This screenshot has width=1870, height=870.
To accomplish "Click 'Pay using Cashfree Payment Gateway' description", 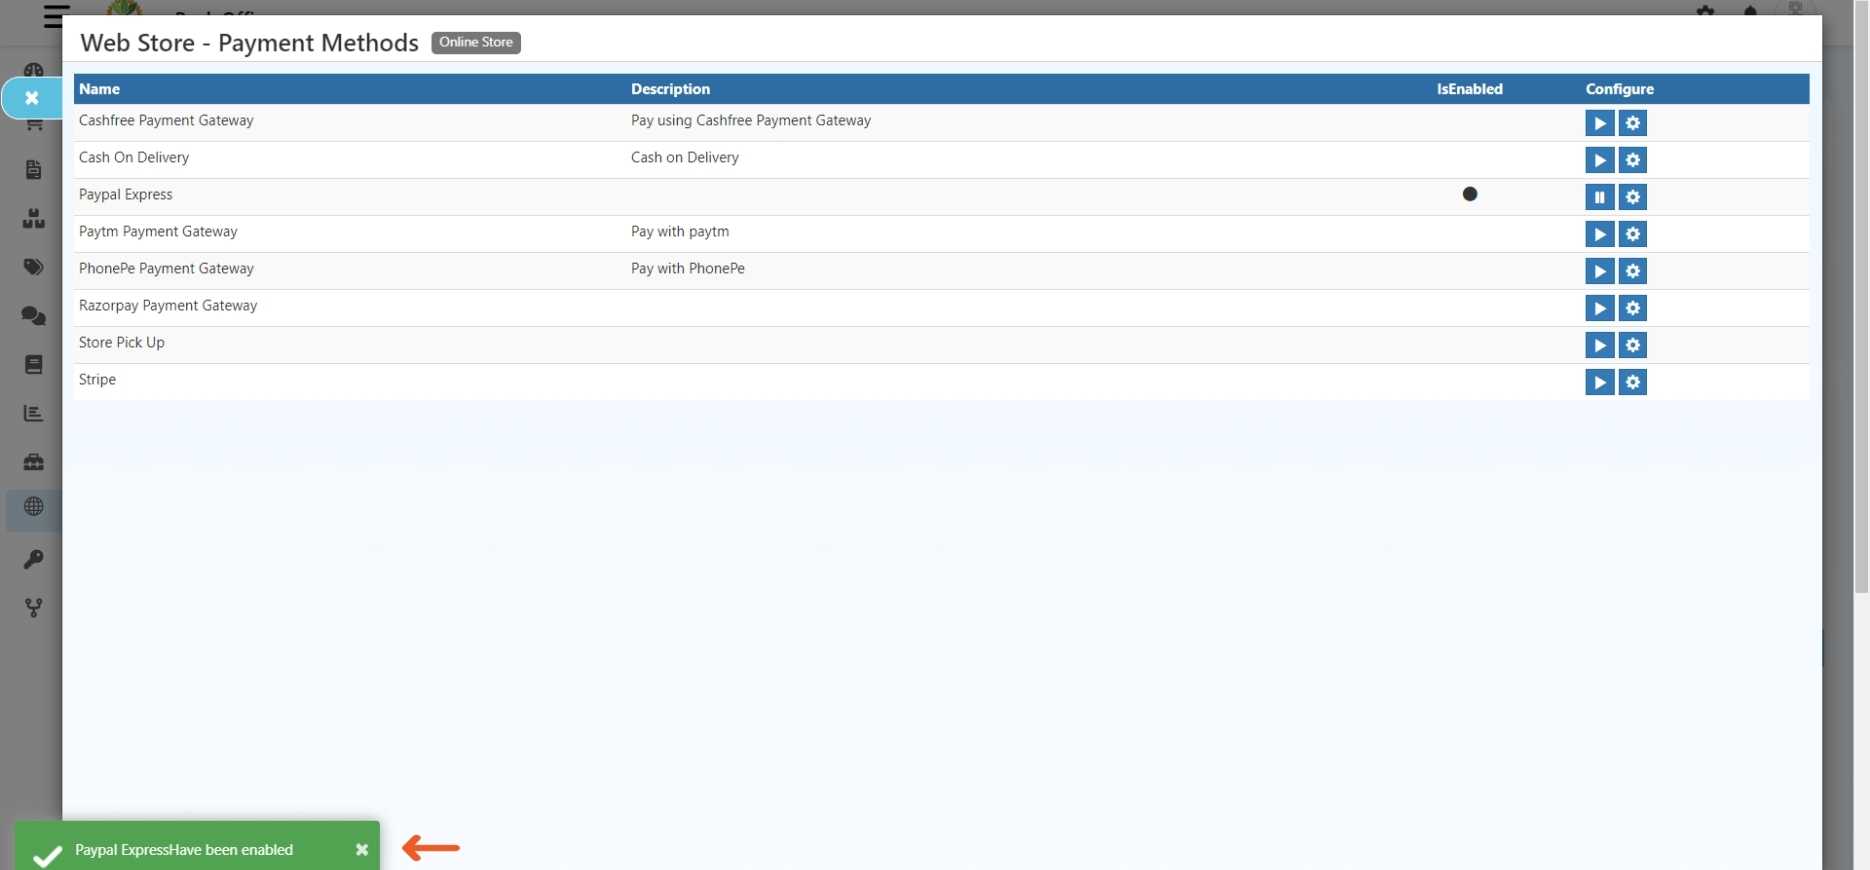I will (x=751, y=120).
